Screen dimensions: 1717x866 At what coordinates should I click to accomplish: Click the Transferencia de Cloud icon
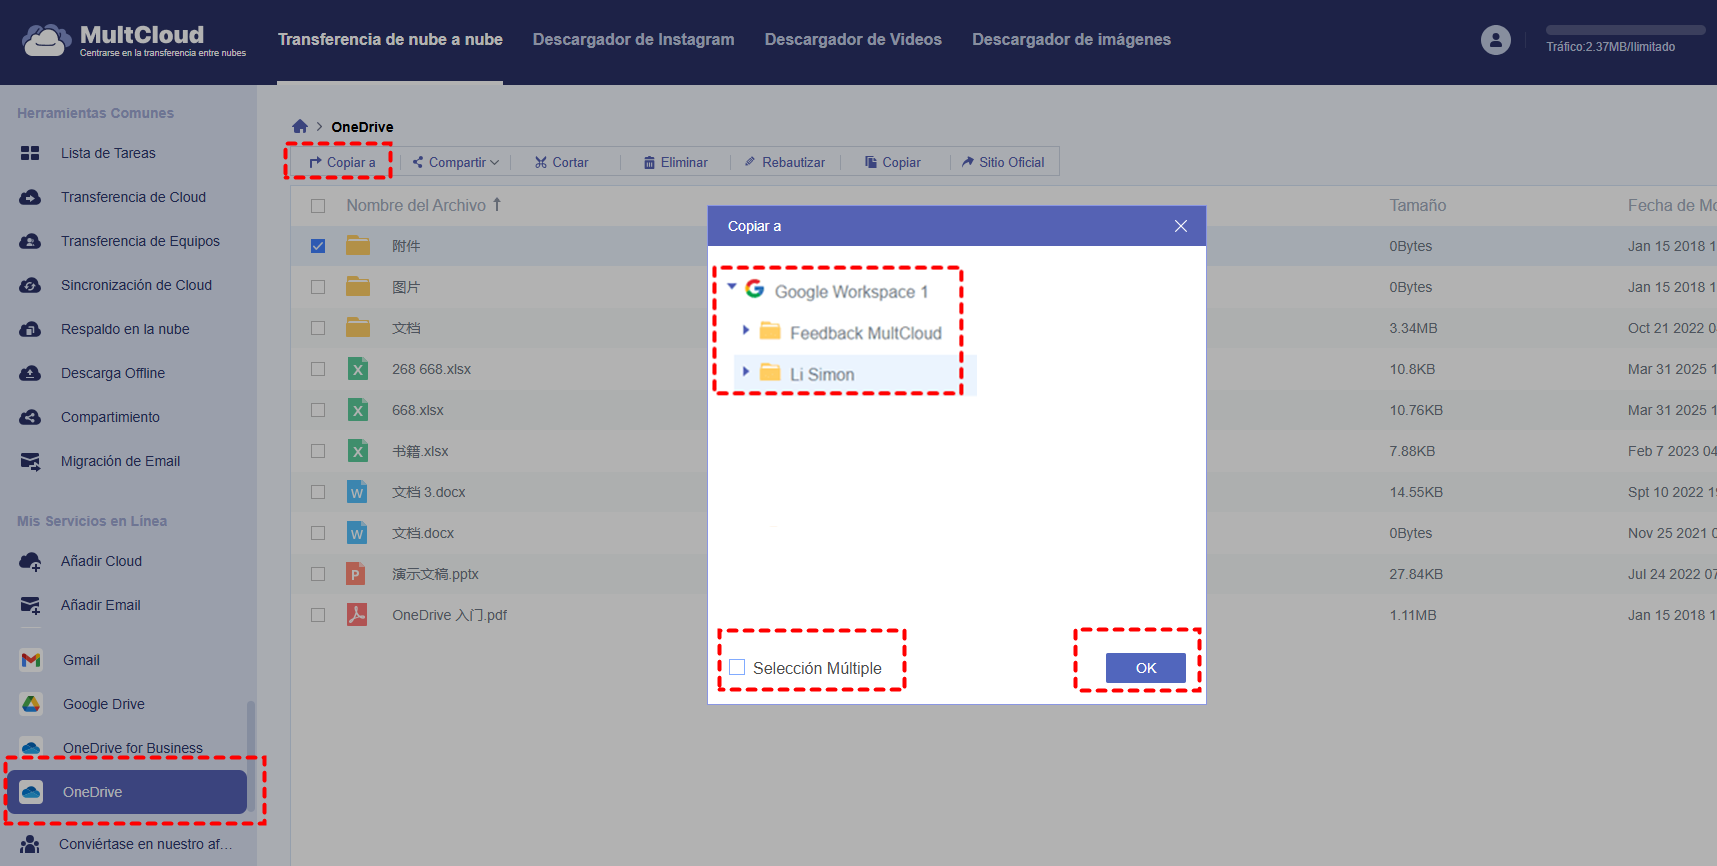[x=30, y=197]
